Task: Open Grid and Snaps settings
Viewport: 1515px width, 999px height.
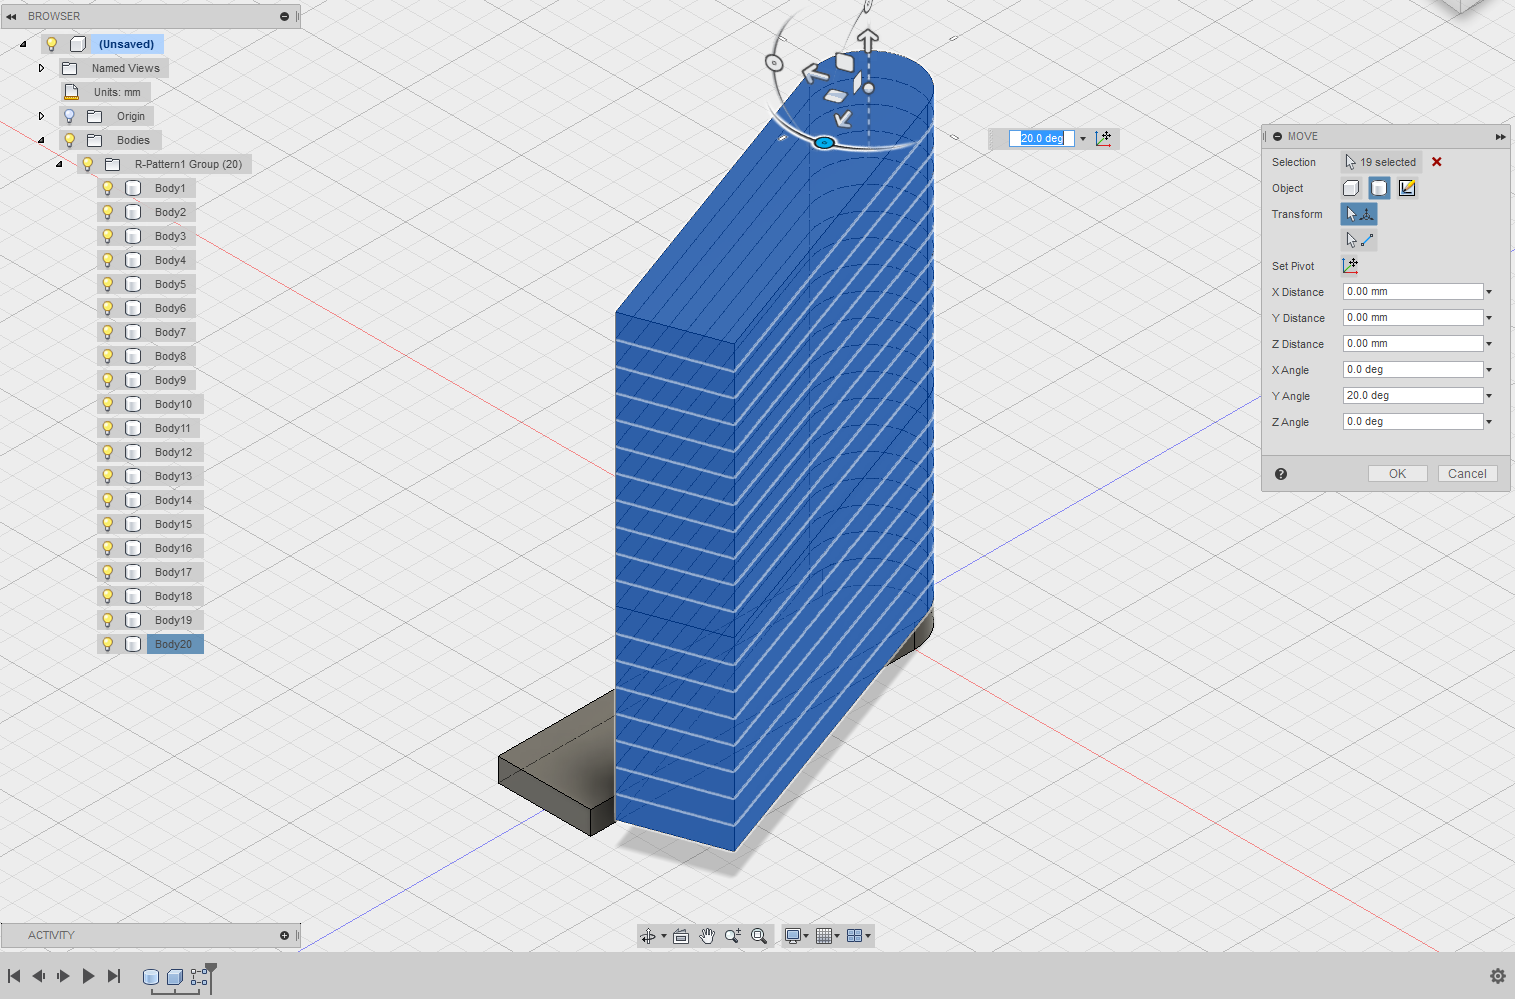Action: coord(824,936)
